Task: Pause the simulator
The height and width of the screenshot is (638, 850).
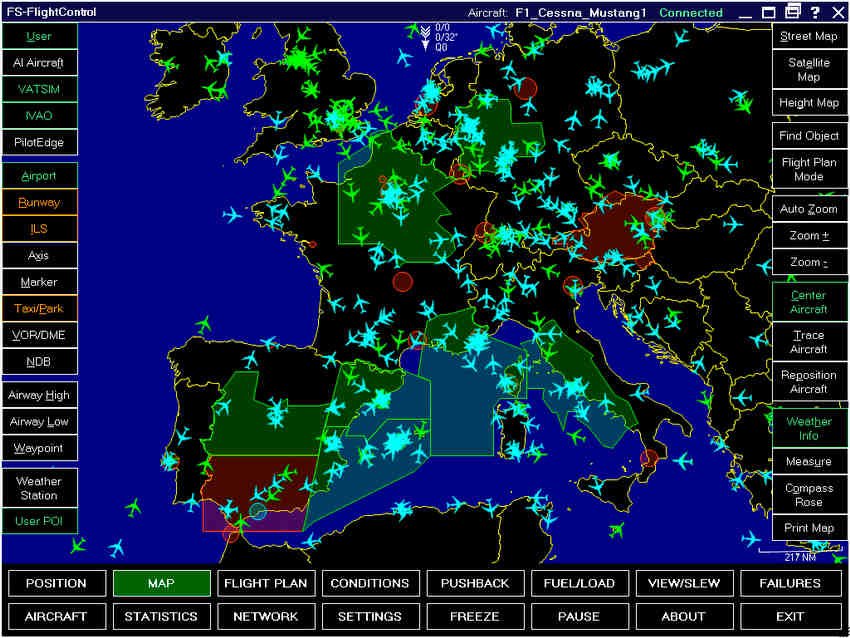Action: point(580,616)
